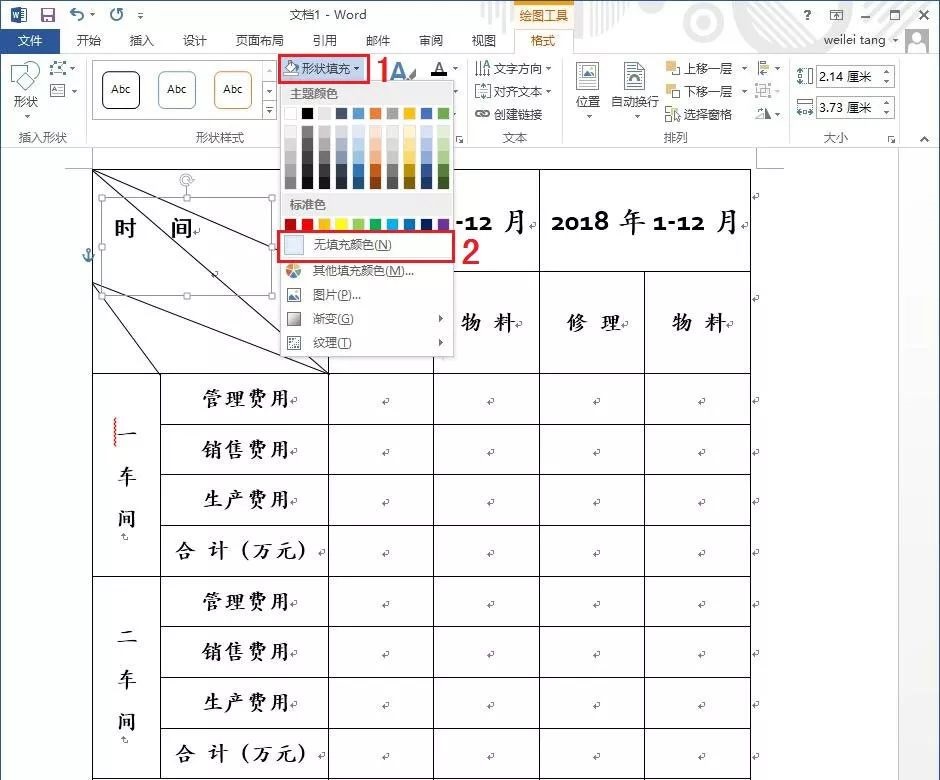Click 上移一层 bring forward icon
The width and height of the screenshot is (940, 780).
point(700,69)
